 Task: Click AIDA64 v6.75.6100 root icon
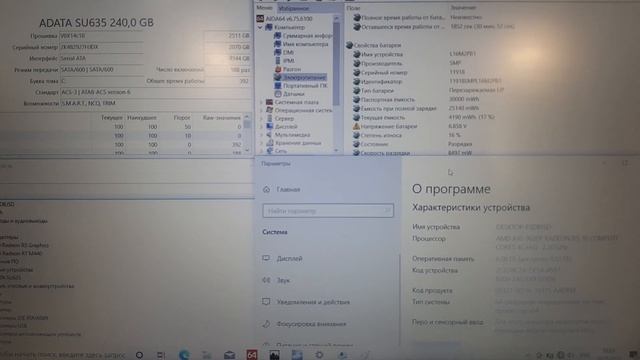[x=260, y=19]
